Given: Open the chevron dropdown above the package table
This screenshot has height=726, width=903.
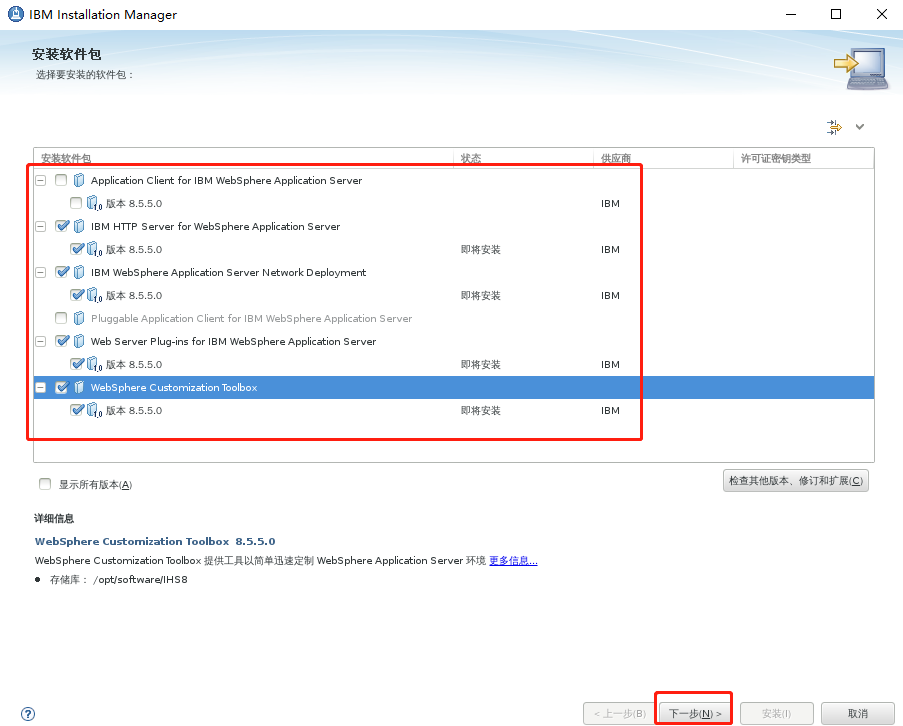Looking at the screenshot, I should tap(858, 127).
